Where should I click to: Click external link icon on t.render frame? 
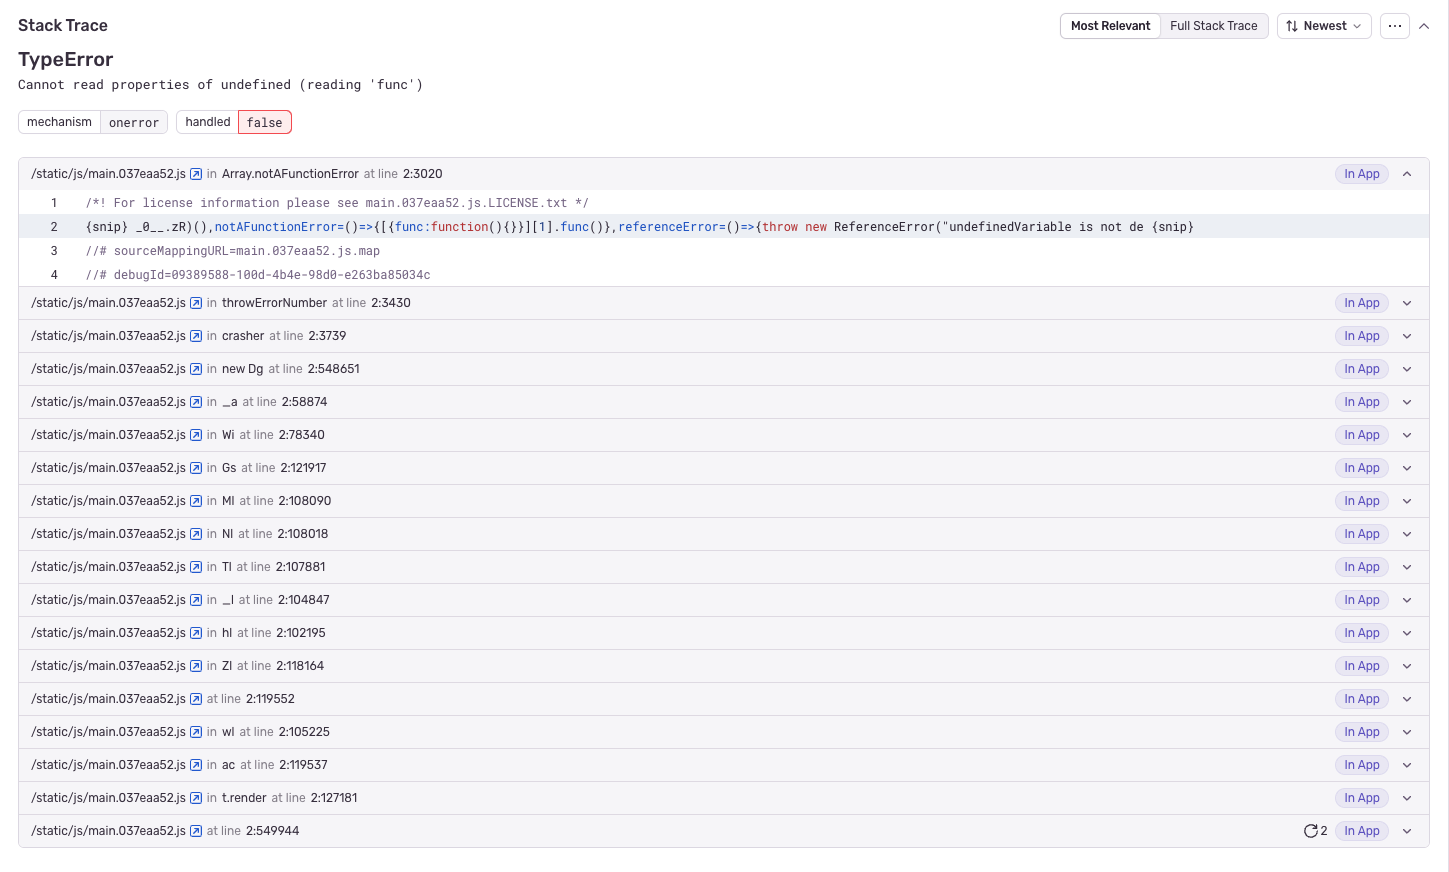click(196, 797)
